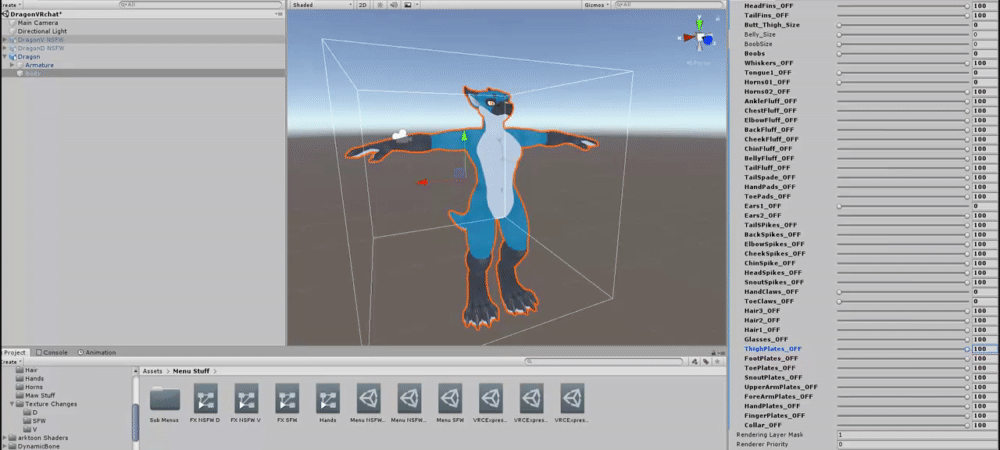Click Menu Stuff in the breadcrumb

[192, 370]
